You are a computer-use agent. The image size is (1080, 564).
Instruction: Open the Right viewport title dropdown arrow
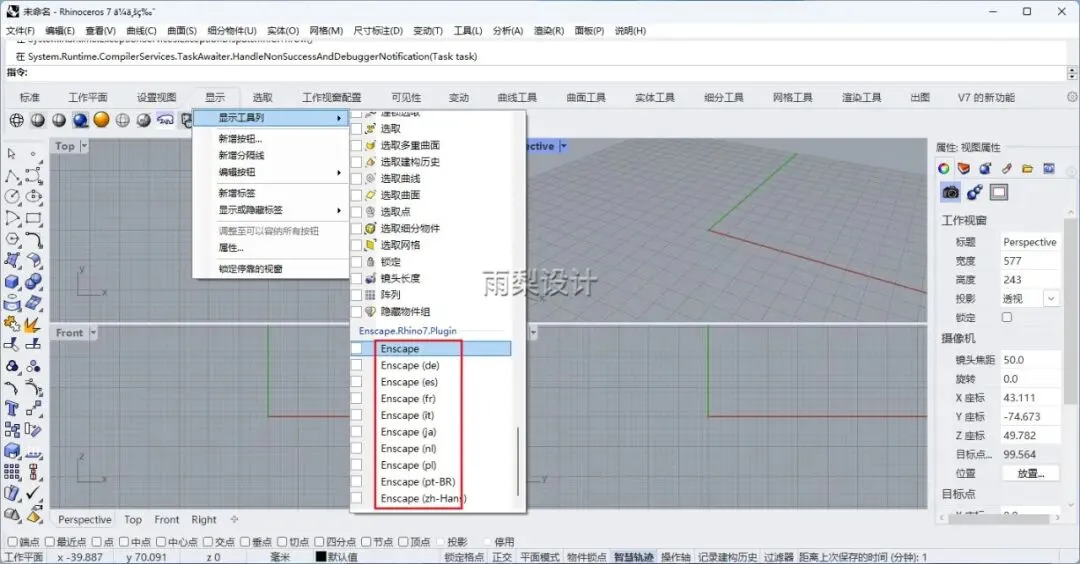pyautogui.click(x=533, y=333)
